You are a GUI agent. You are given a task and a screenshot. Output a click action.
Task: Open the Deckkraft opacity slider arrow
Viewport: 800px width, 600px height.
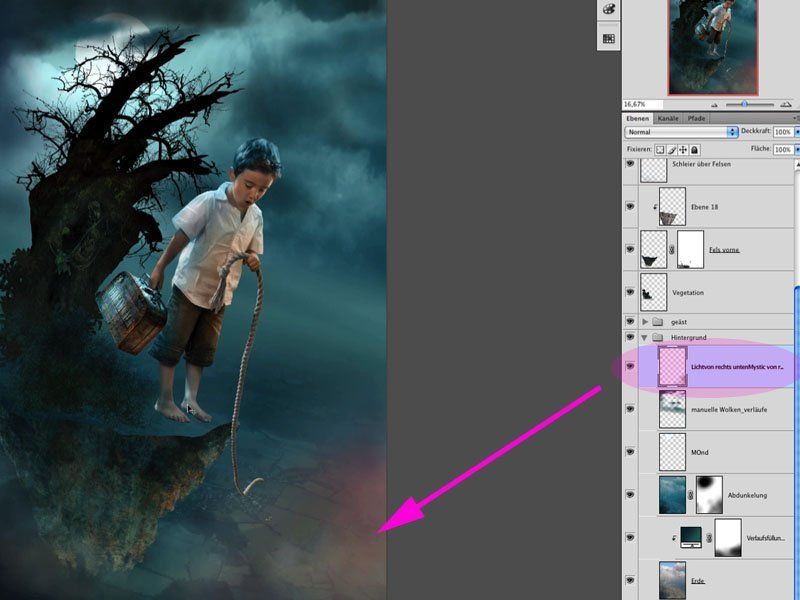pos(797,132)
